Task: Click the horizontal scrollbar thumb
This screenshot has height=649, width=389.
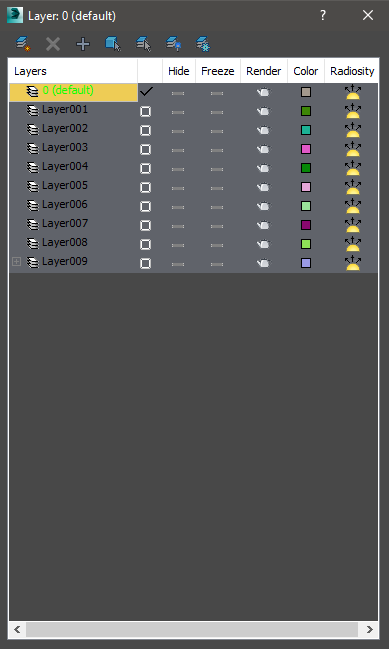Action: 192,630
